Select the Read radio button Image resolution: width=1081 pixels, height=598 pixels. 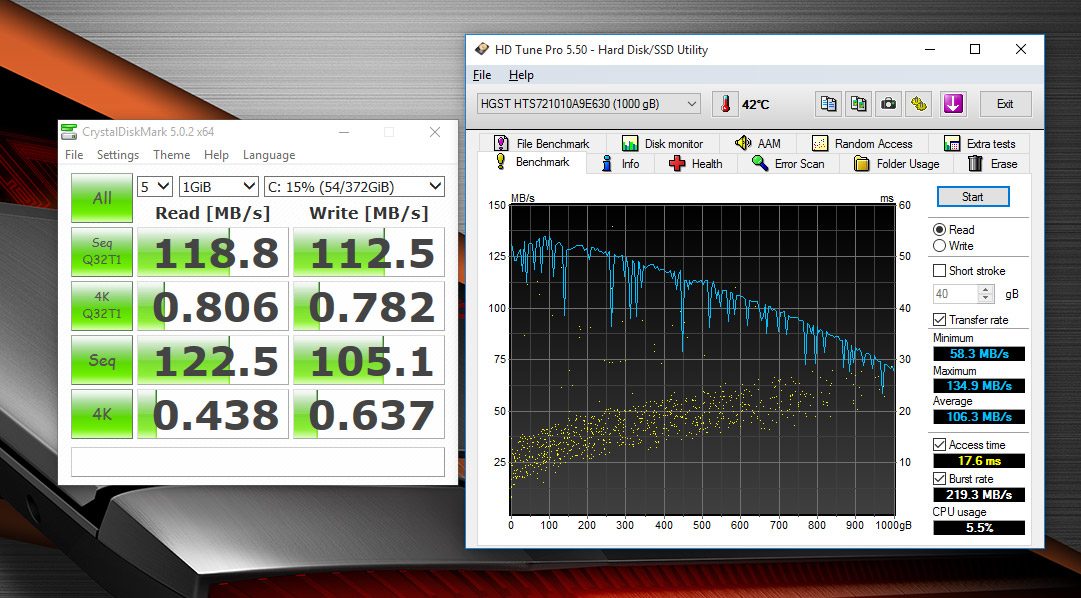pyautogui.click(x=939, y=230)
